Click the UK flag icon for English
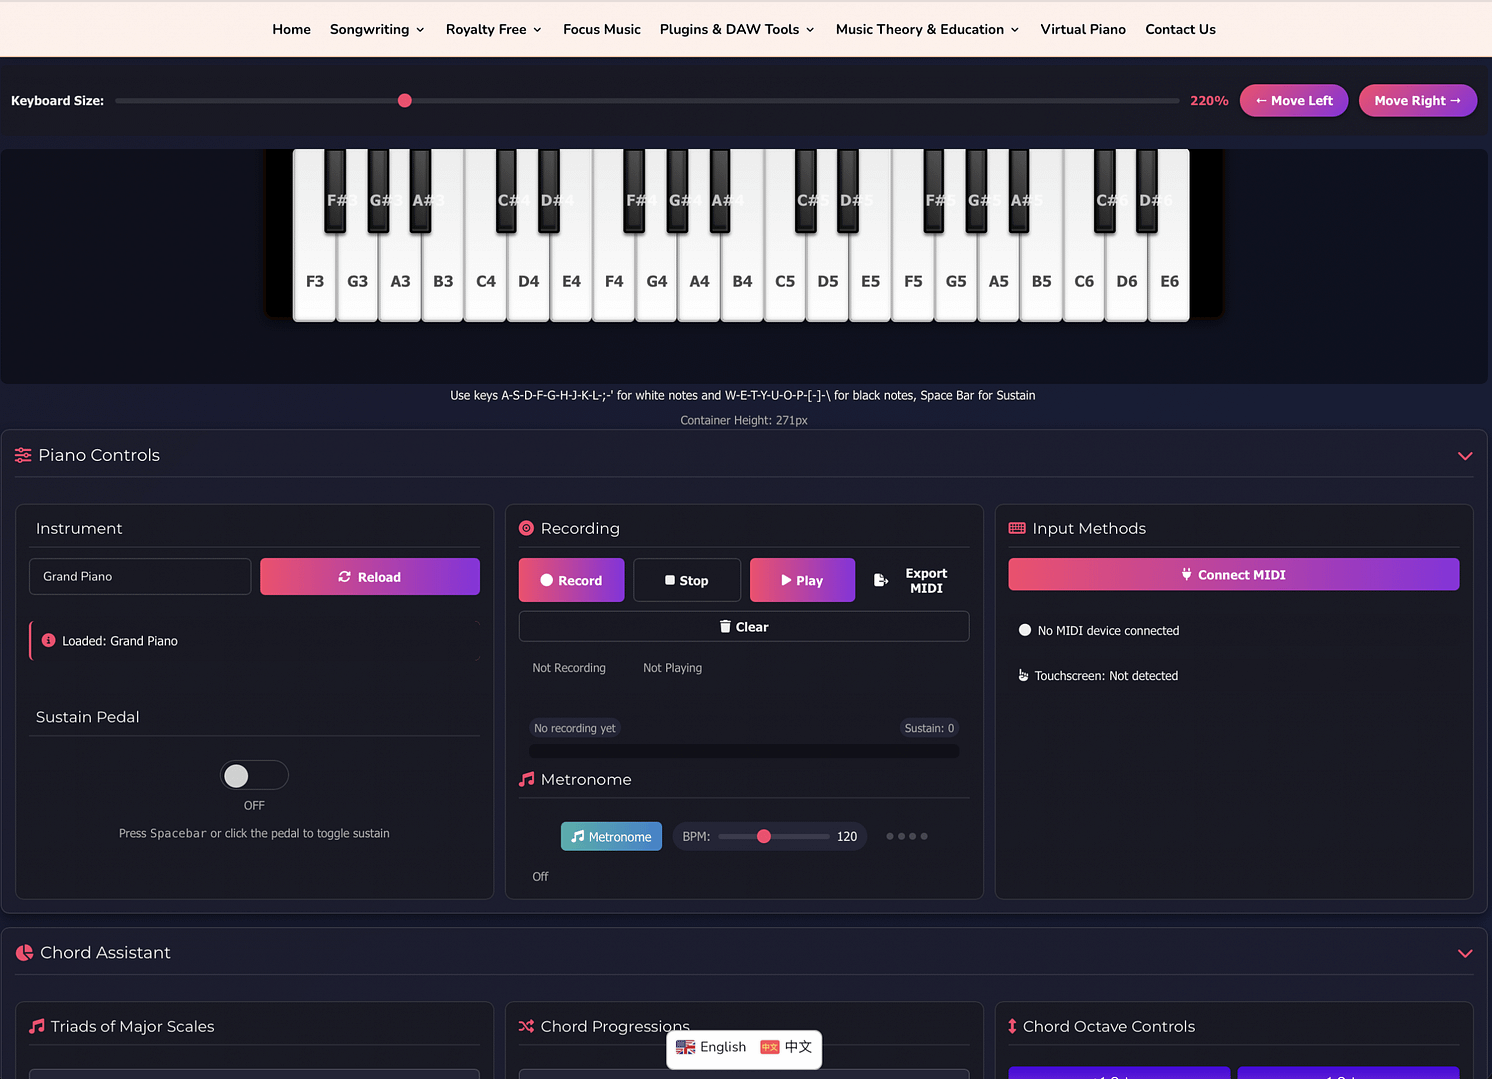This screenshot has width=1492, height=1079. coord(685,1047)
